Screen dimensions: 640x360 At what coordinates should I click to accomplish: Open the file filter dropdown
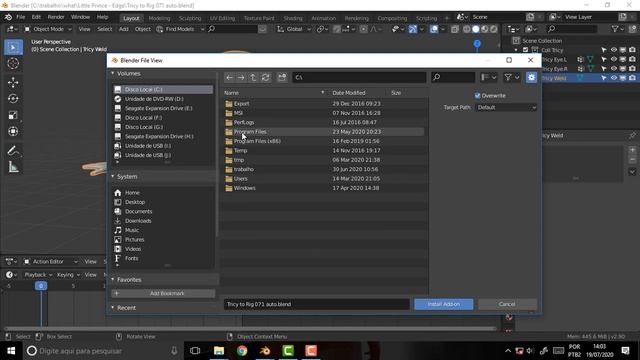click(x=511, y=77)
